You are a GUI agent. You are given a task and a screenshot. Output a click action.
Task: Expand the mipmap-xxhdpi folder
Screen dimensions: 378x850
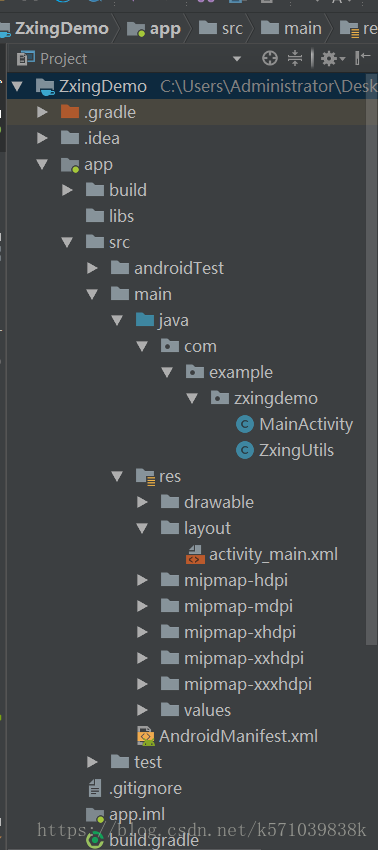[x=142, y=659]
